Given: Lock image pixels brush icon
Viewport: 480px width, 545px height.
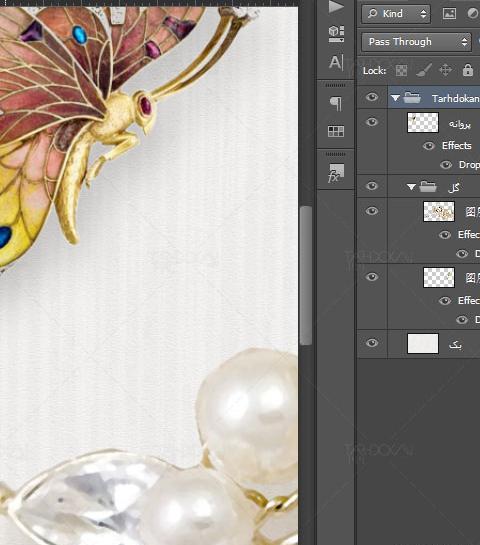Looking at the screenshot, I should 424,70.
